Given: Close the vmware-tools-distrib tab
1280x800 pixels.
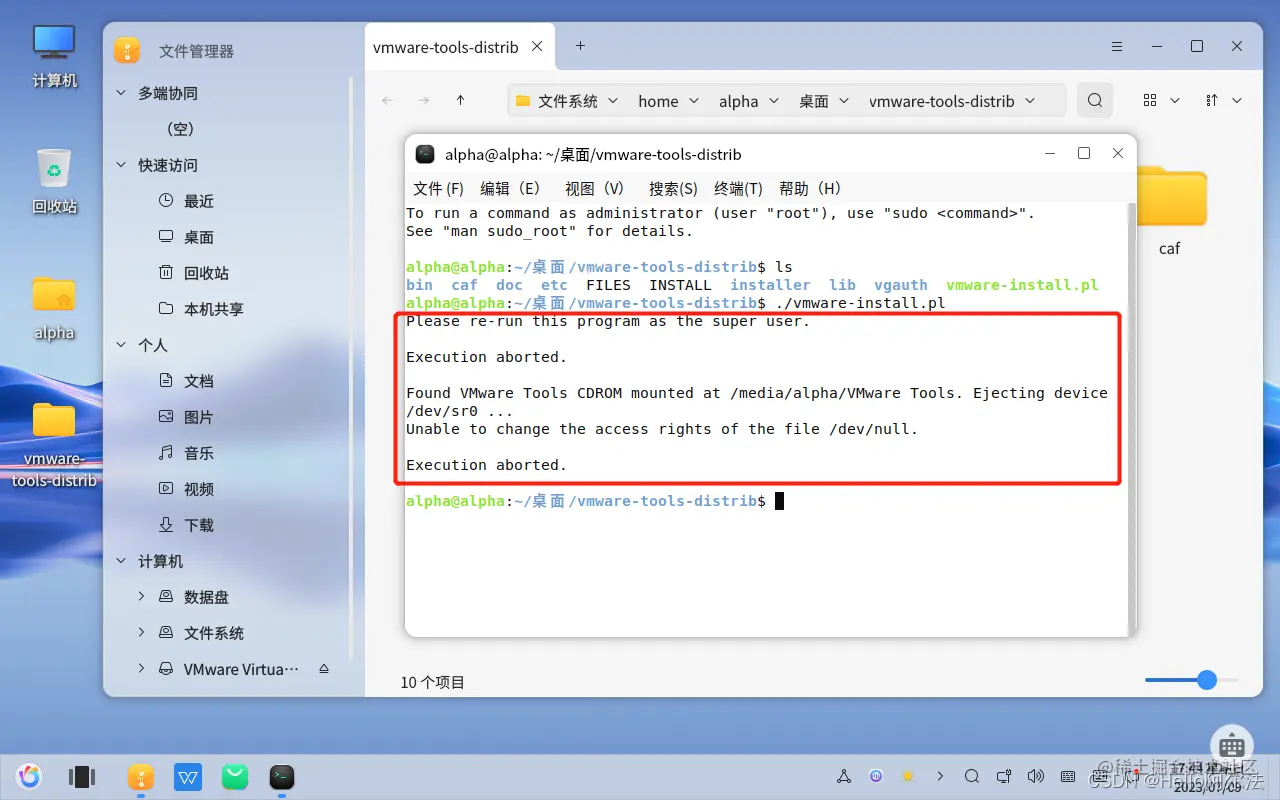Looking at the screenshot, I should 537,46.
